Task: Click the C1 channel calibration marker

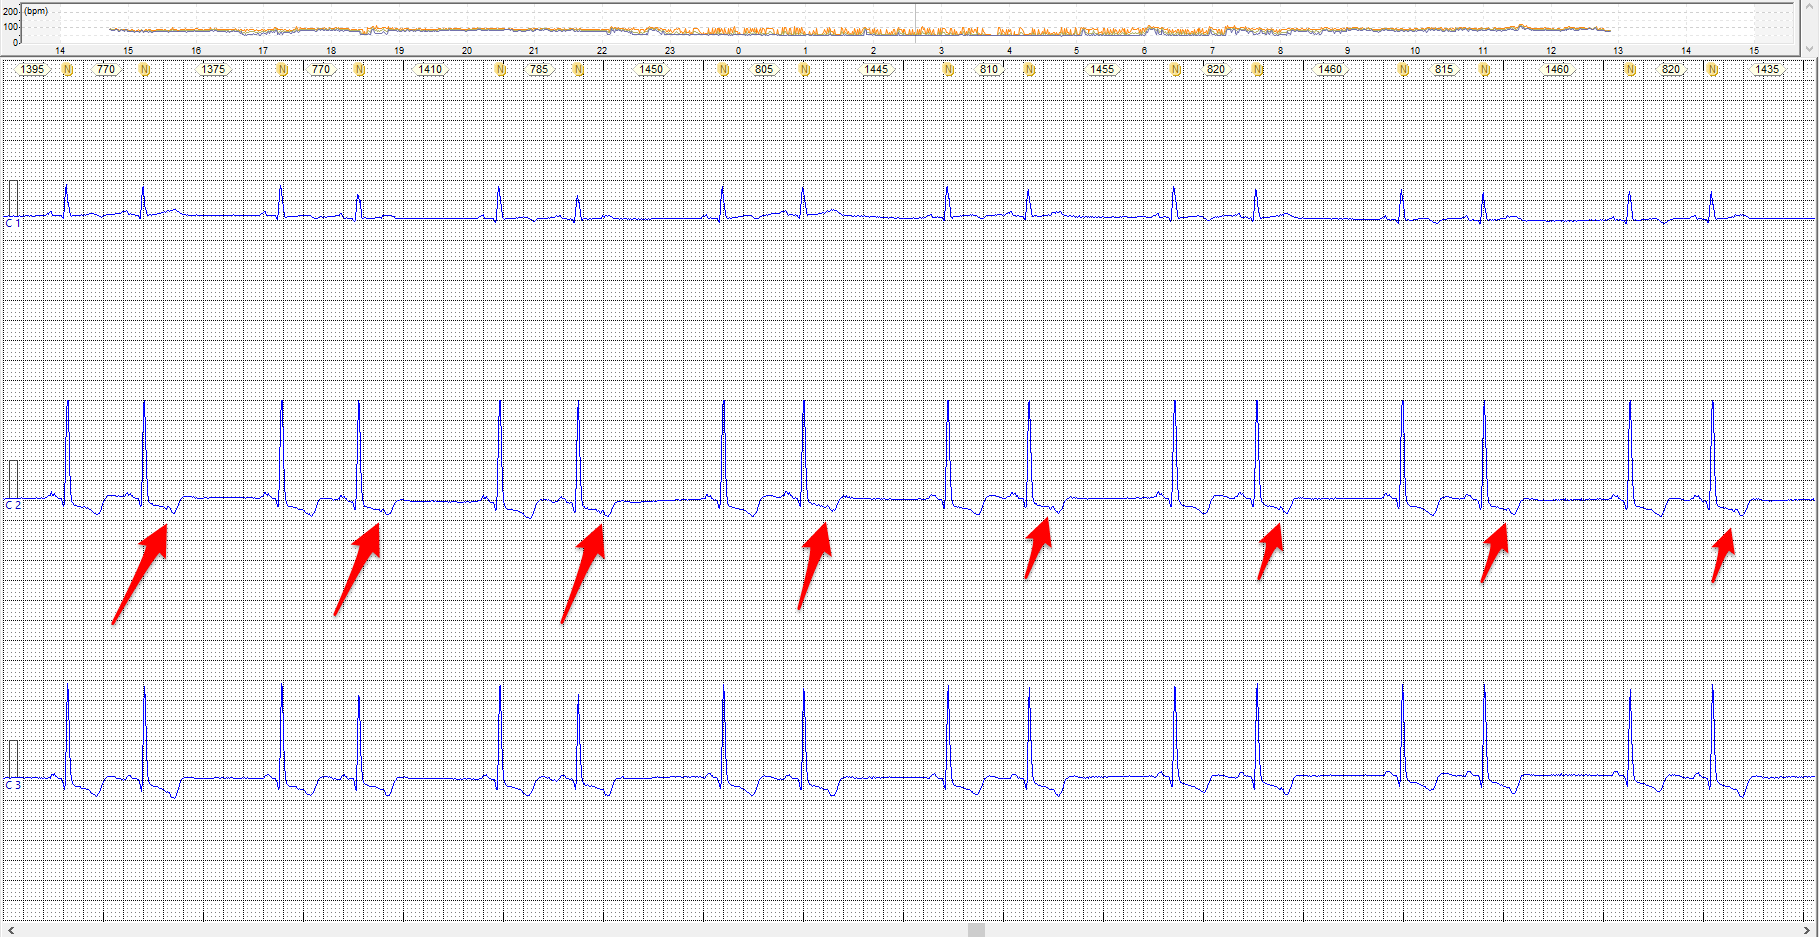Action: pos(13,198)
